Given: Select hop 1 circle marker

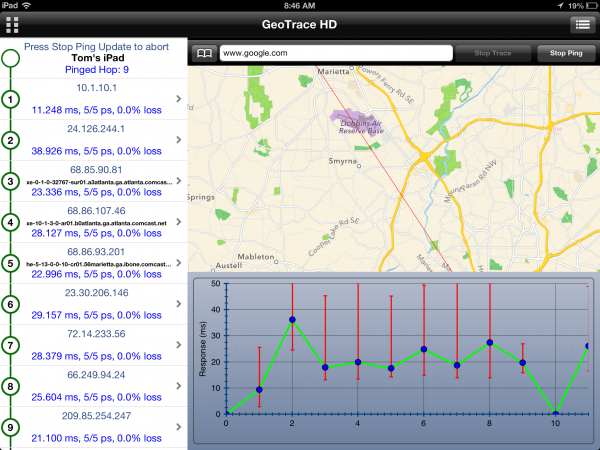Looking at the screenshot, I should (x=10, y=99).
